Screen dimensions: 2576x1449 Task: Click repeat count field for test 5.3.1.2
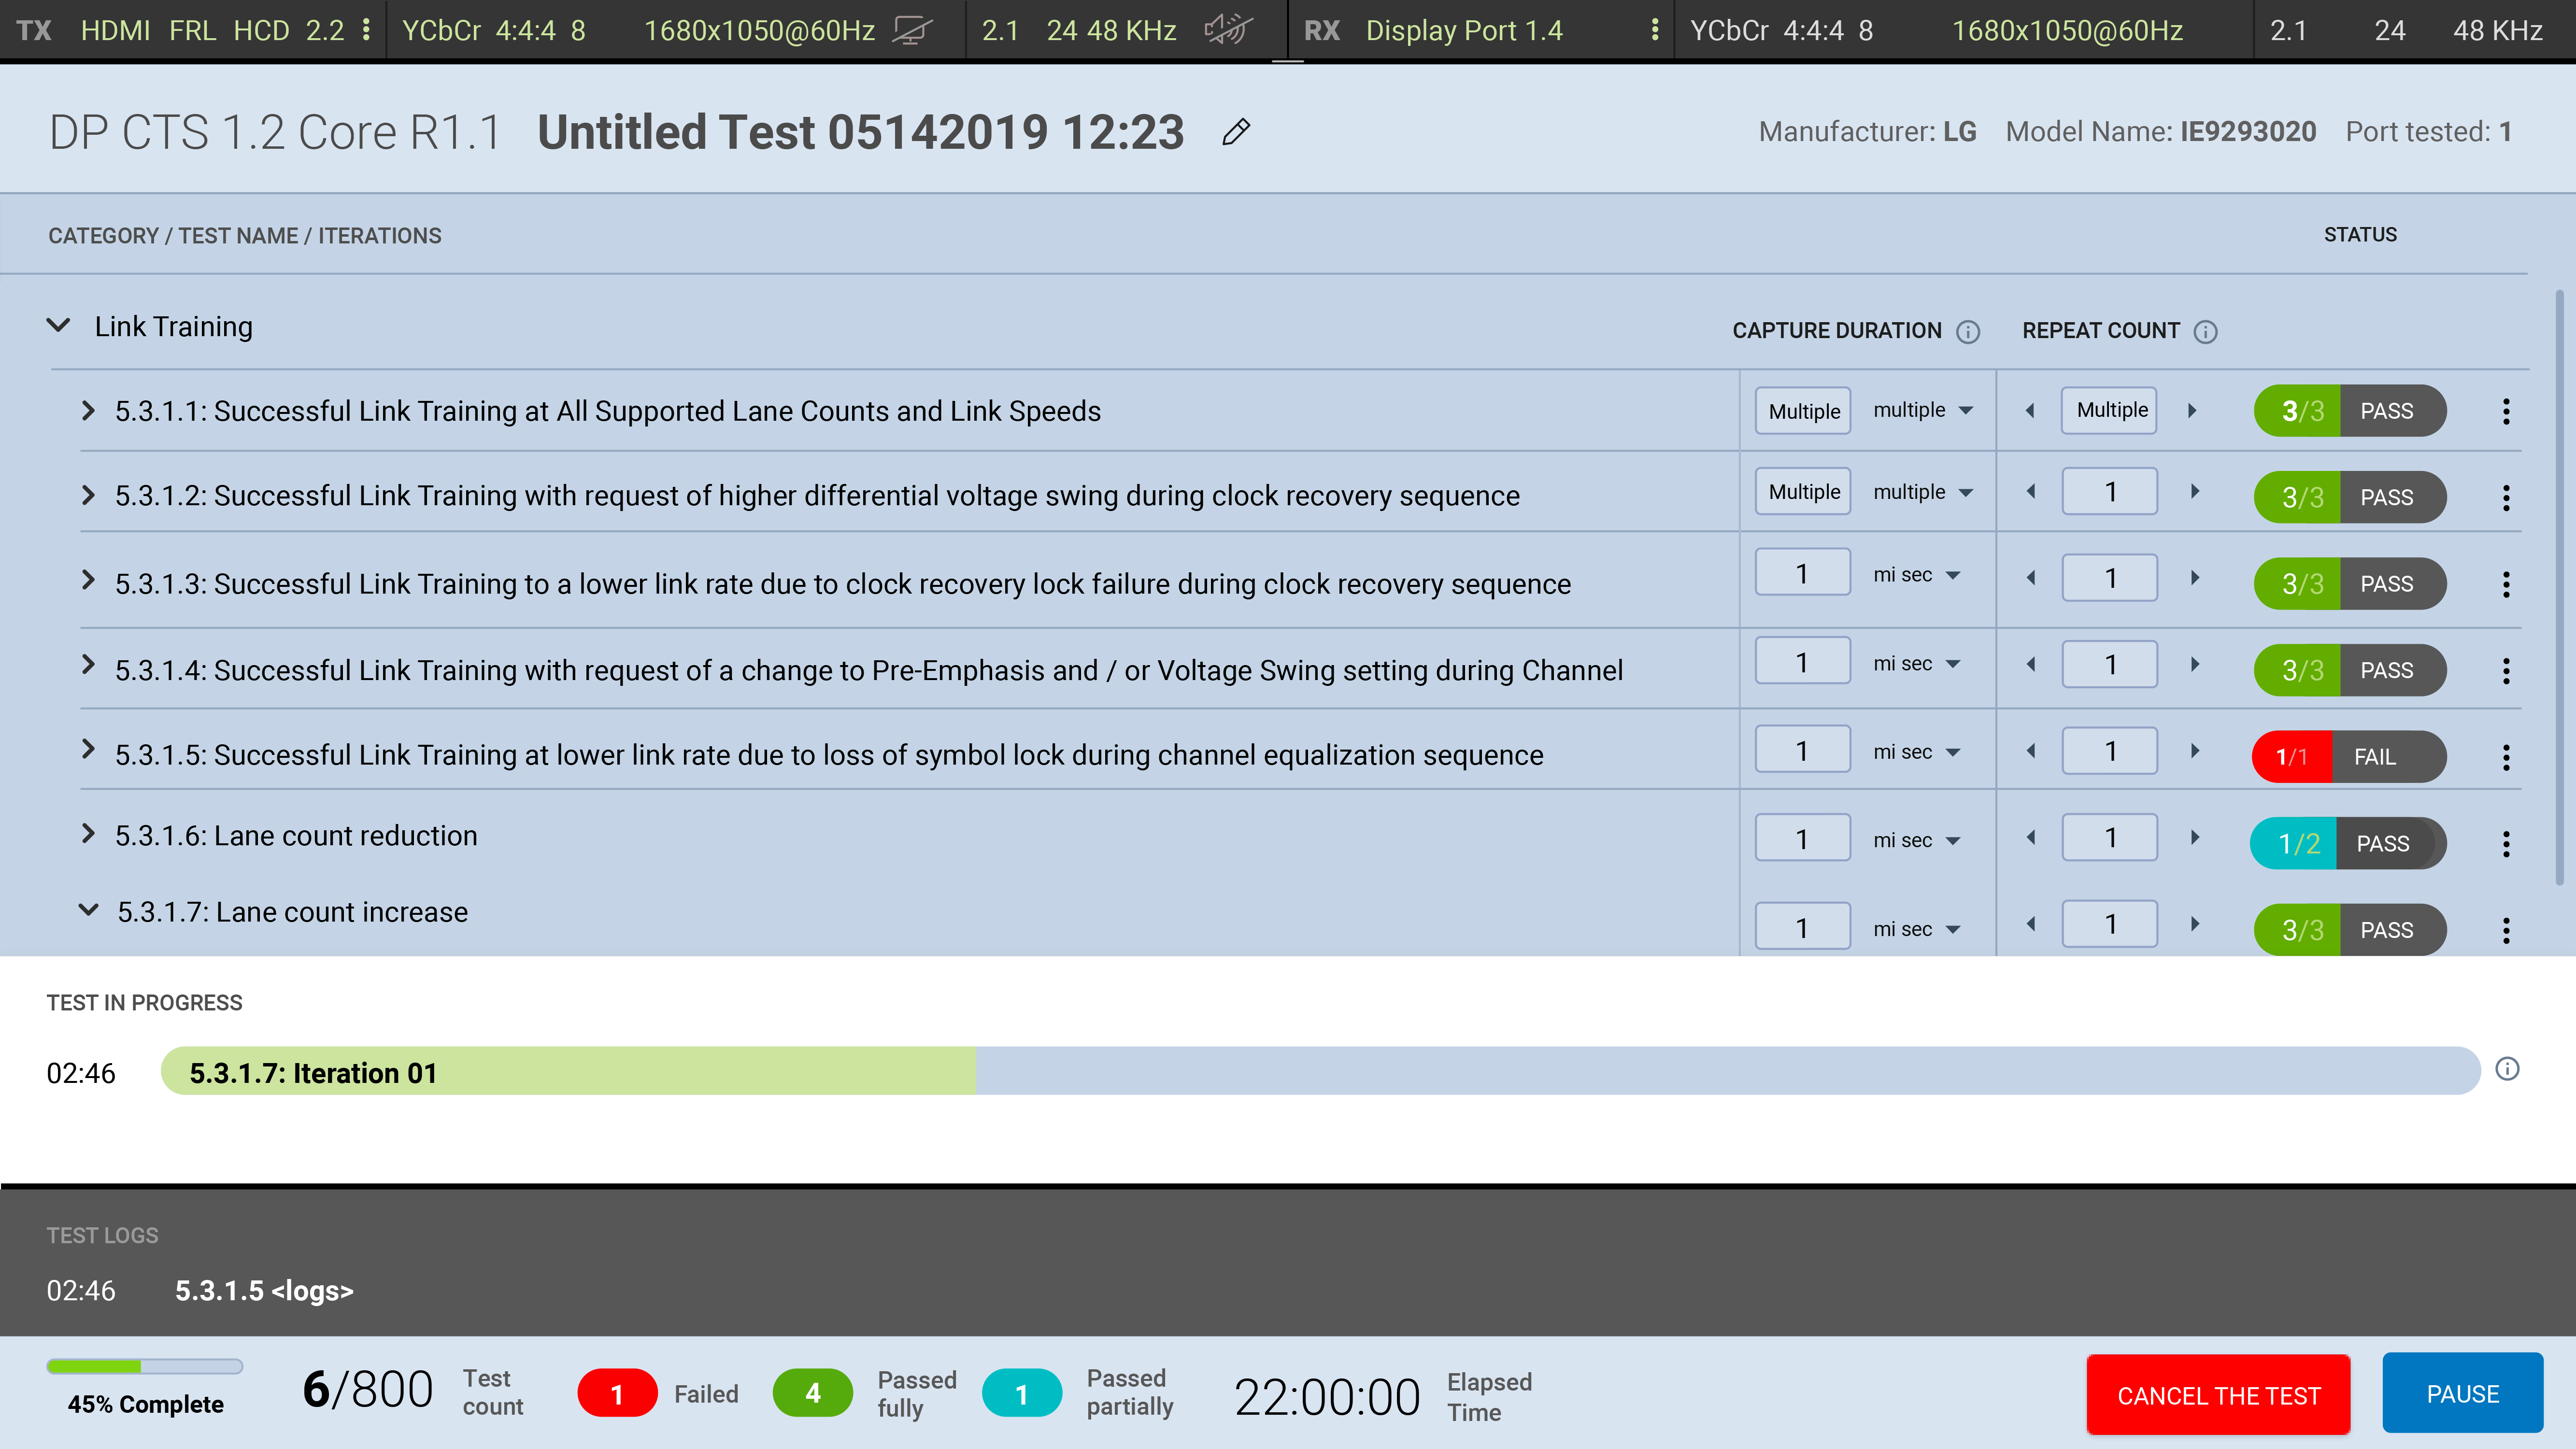coord(2110,491)
